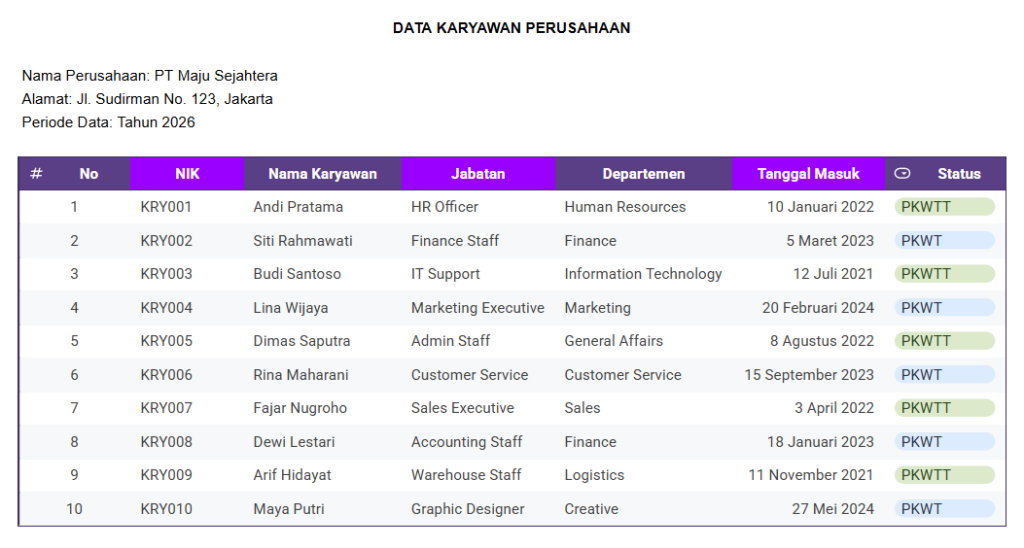This screenshot has height=548, width=1024.
Task: Select the Customer Service job title cell
Action: (469, 375)
